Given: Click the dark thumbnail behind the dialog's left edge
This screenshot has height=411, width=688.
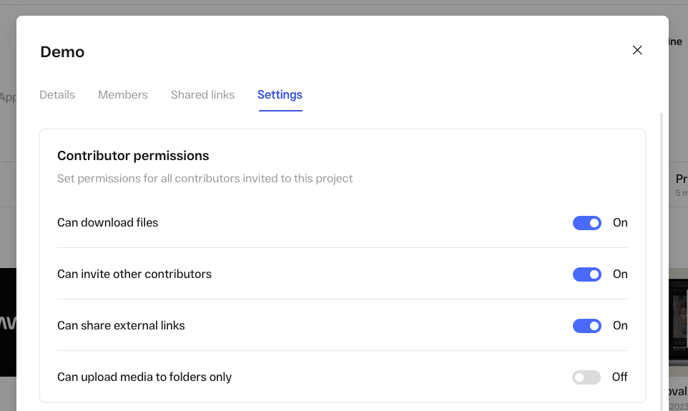Looking at the screenshot, I should tap(7, 322).
